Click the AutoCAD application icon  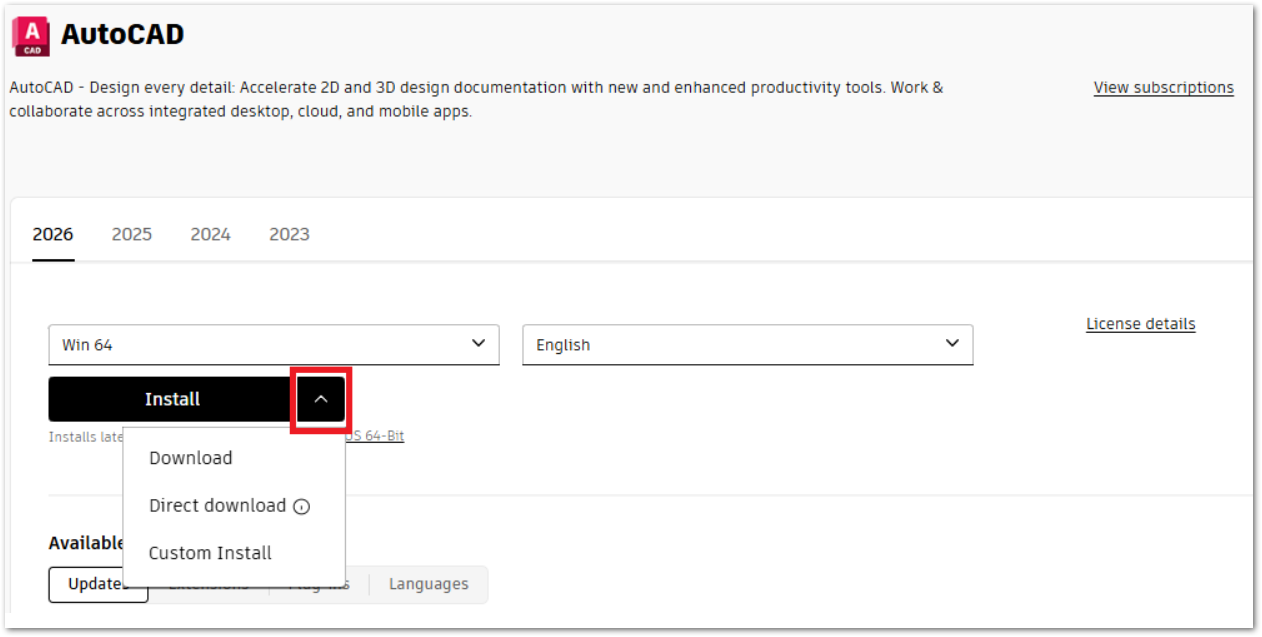pos(32,32)
